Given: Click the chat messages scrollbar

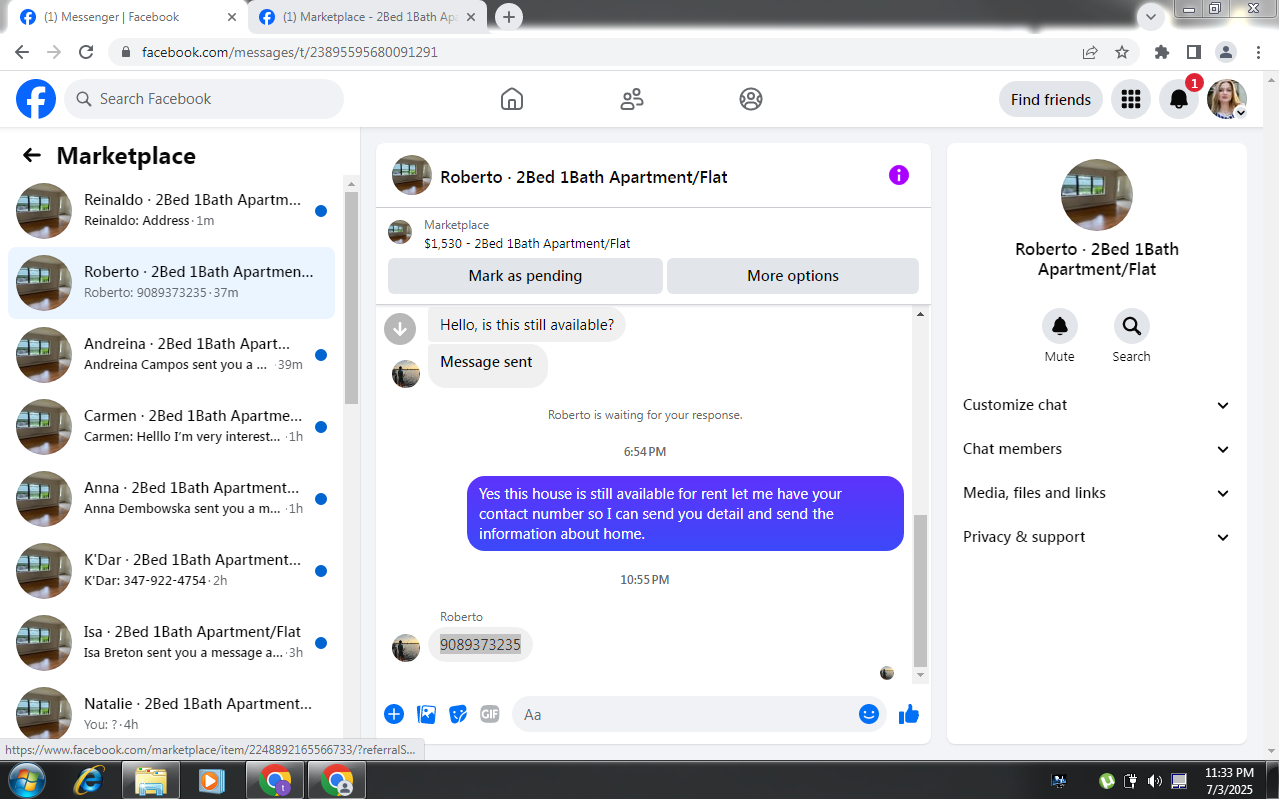Looking at the screenshot, I should [x=920, y=590].
